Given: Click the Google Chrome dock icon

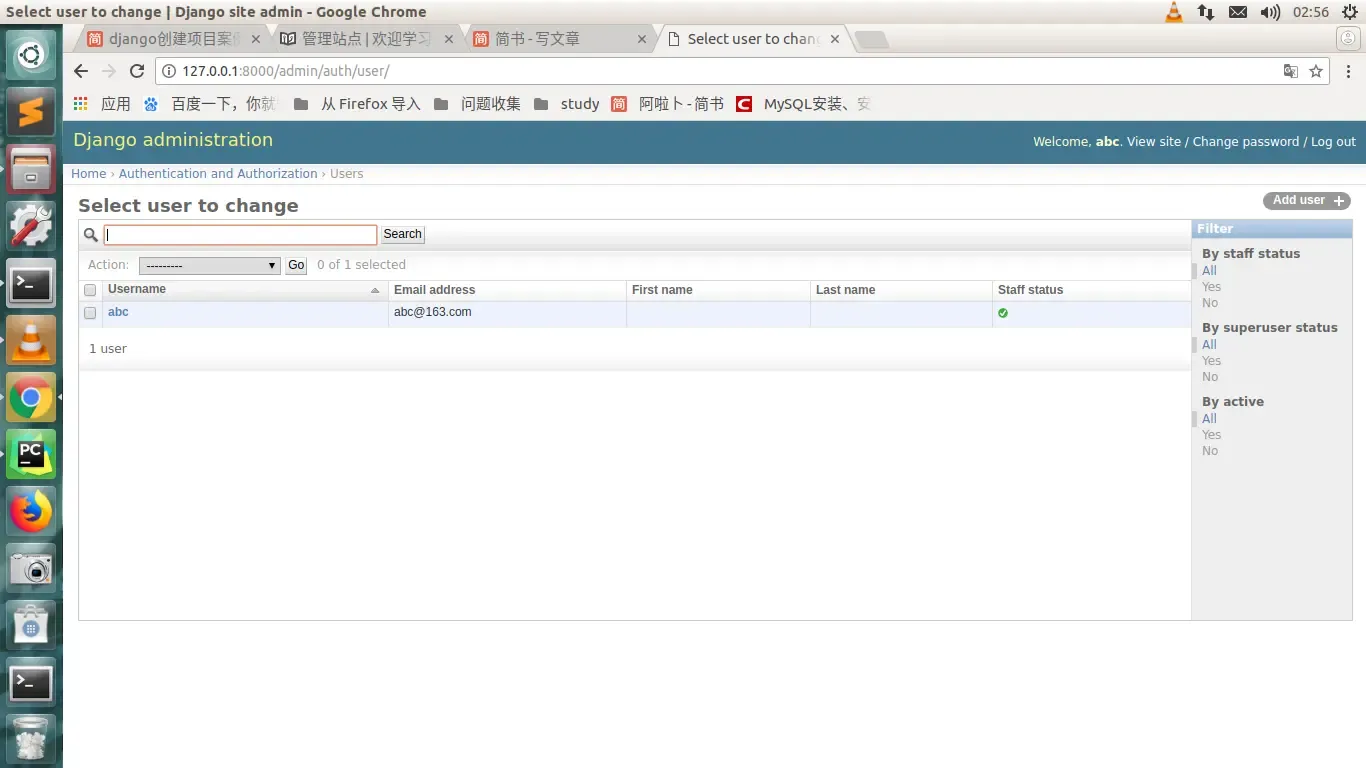Looking at the screenshot, I should tap(31, 399).
